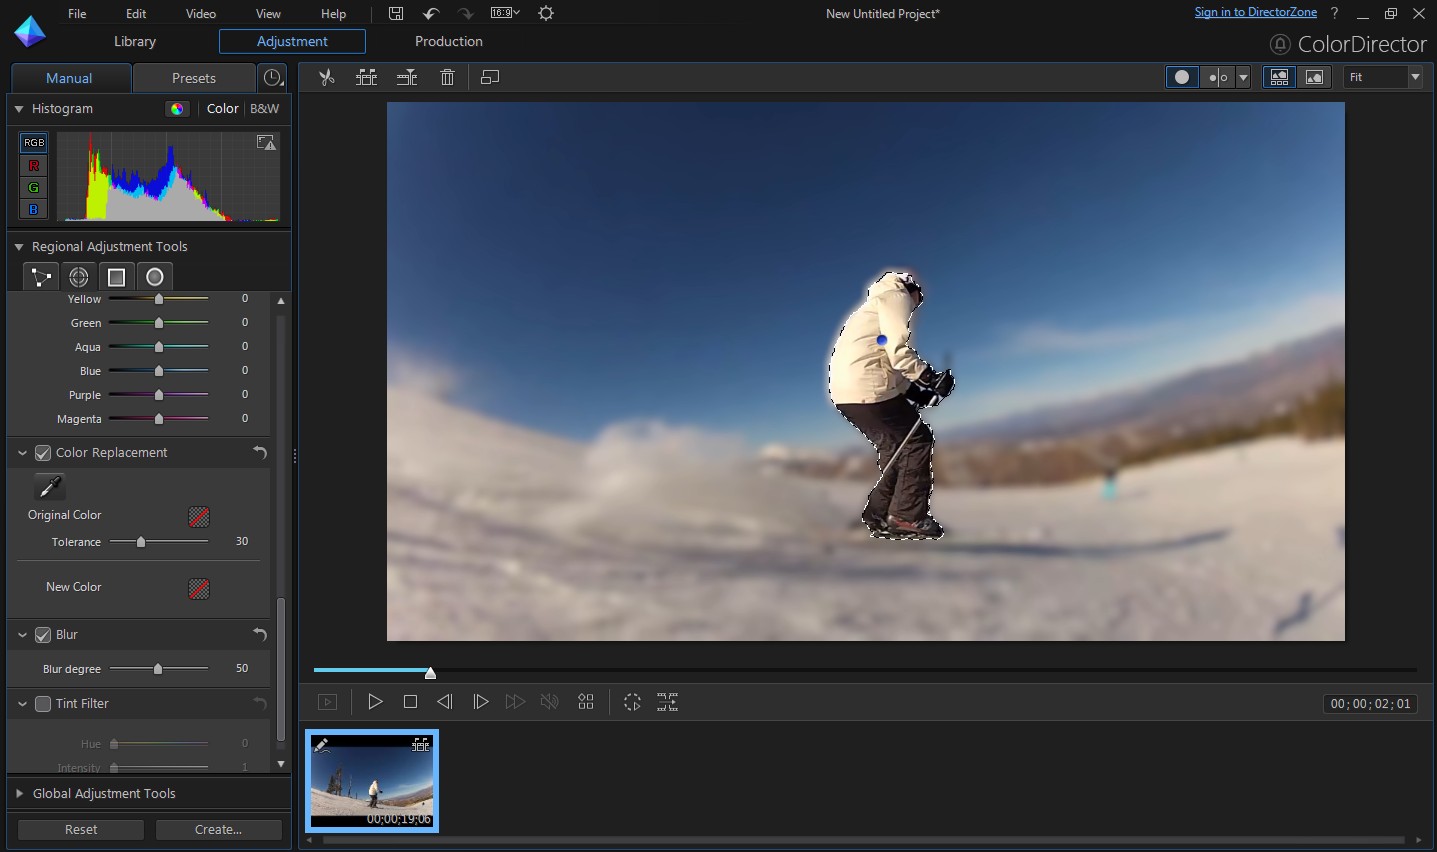The width and height of the screenshot is (1437, 852).
Task: Disable the Blur effect checkbox
Action: [43, 634]
